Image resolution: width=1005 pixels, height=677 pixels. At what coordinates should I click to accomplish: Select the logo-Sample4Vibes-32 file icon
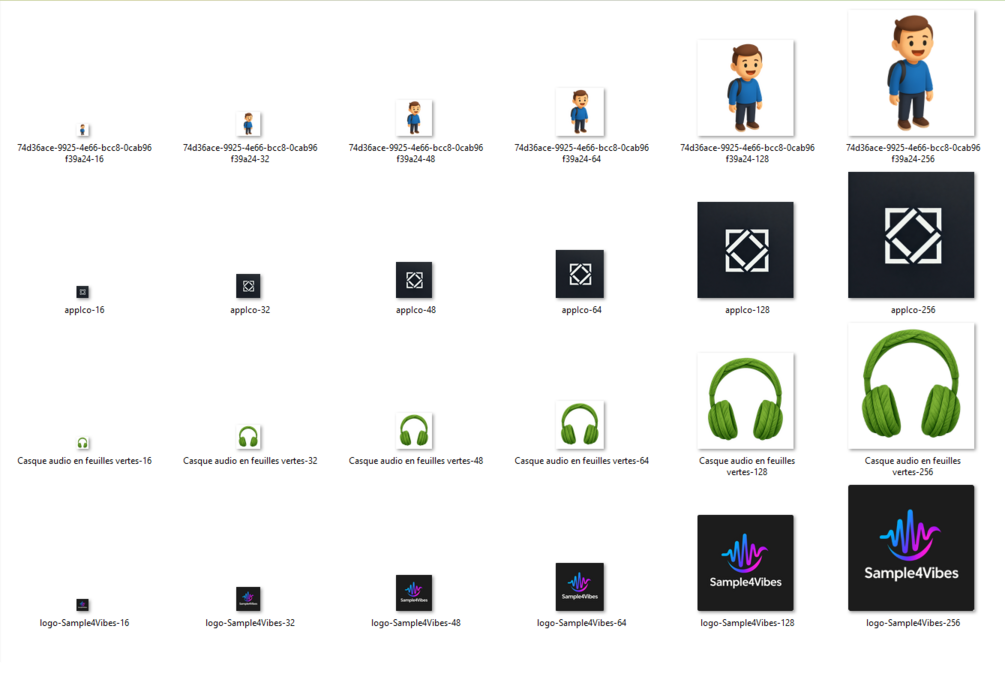[x=248, y=599]
